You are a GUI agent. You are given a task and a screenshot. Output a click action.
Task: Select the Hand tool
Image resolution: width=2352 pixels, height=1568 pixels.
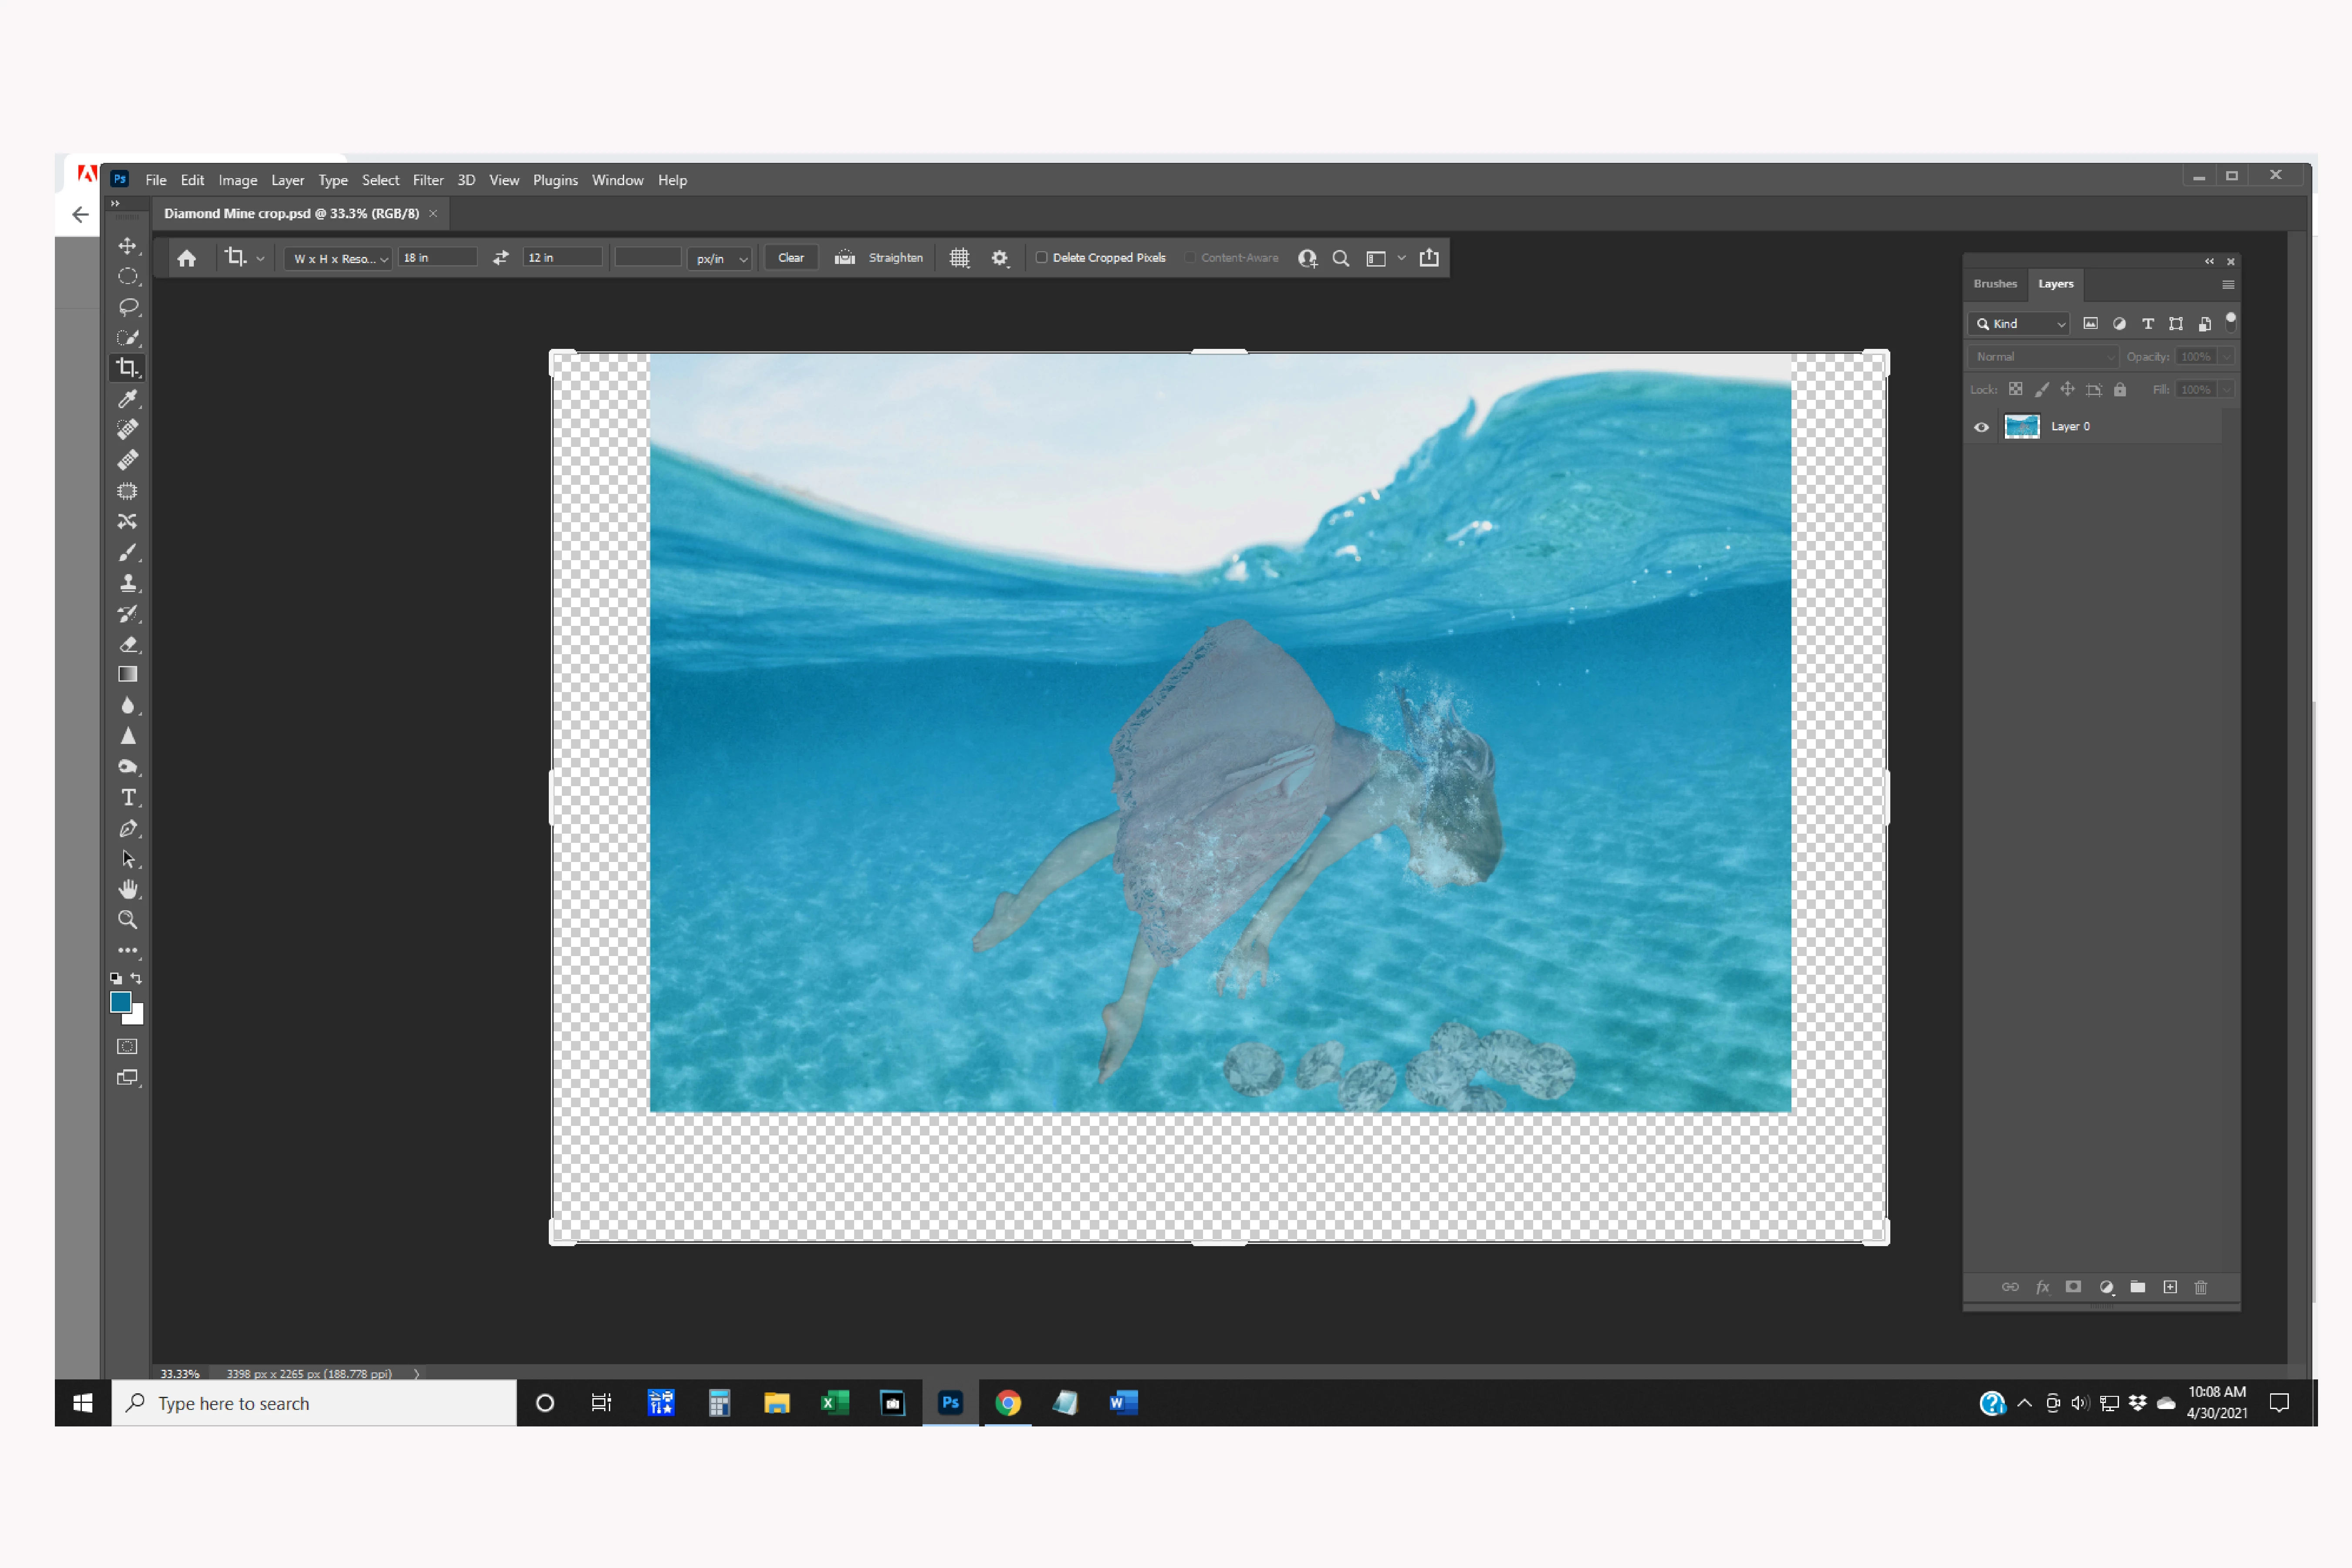127,889
